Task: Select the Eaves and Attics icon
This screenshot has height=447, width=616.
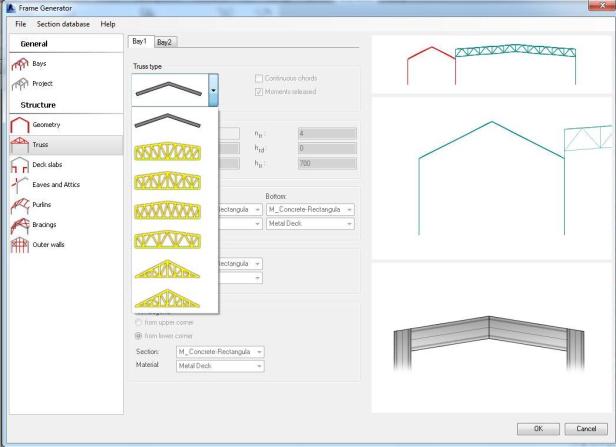Action: 20,185
